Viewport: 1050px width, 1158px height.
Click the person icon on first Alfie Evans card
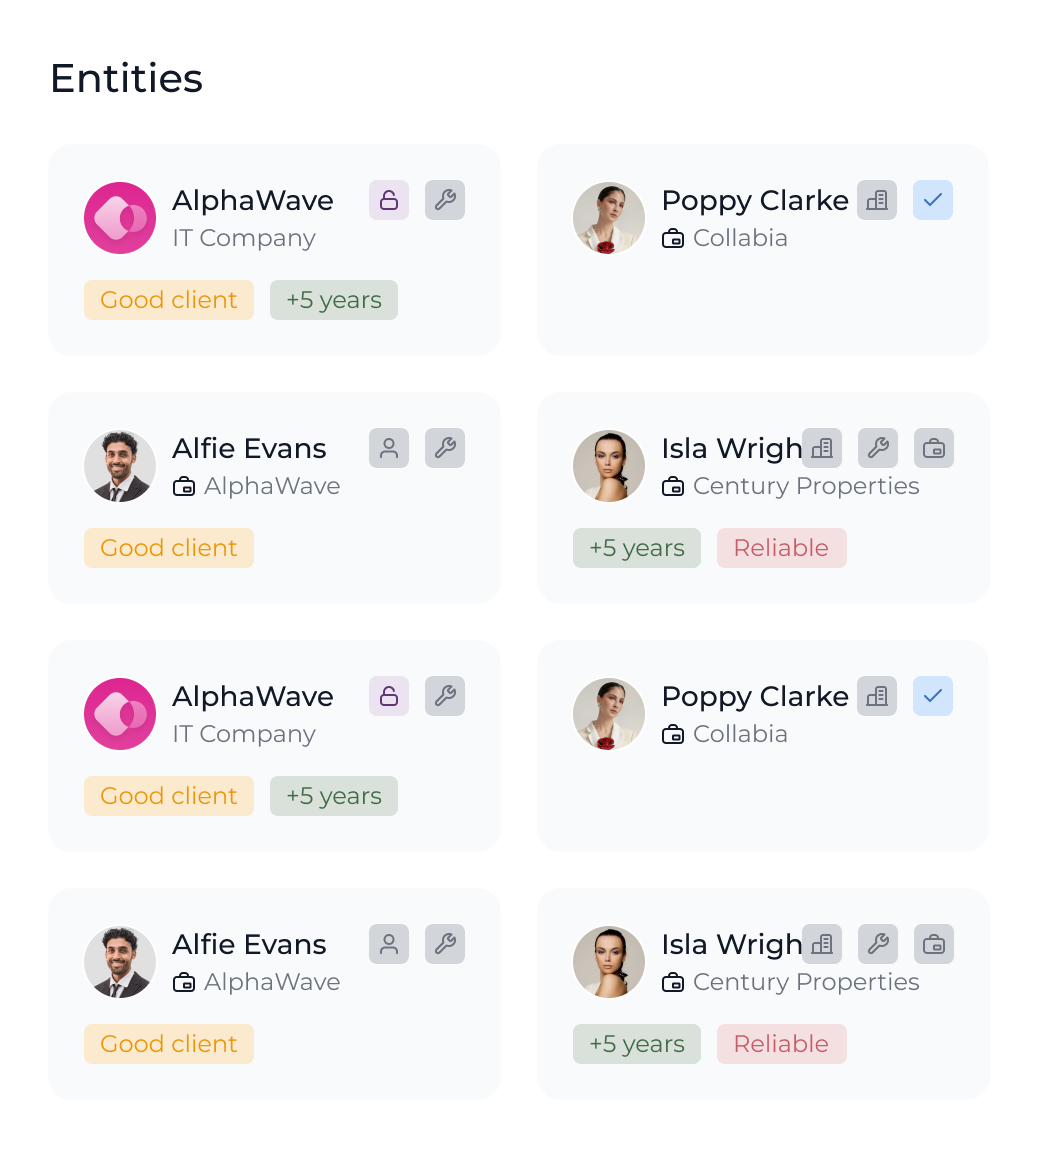click(x=389, y=448)
